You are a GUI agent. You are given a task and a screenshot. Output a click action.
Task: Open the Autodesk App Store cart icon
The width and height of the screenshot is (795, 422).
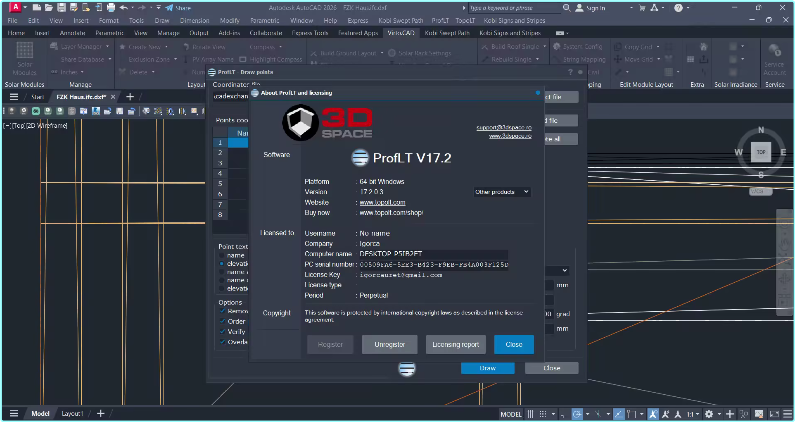point(642,8)
